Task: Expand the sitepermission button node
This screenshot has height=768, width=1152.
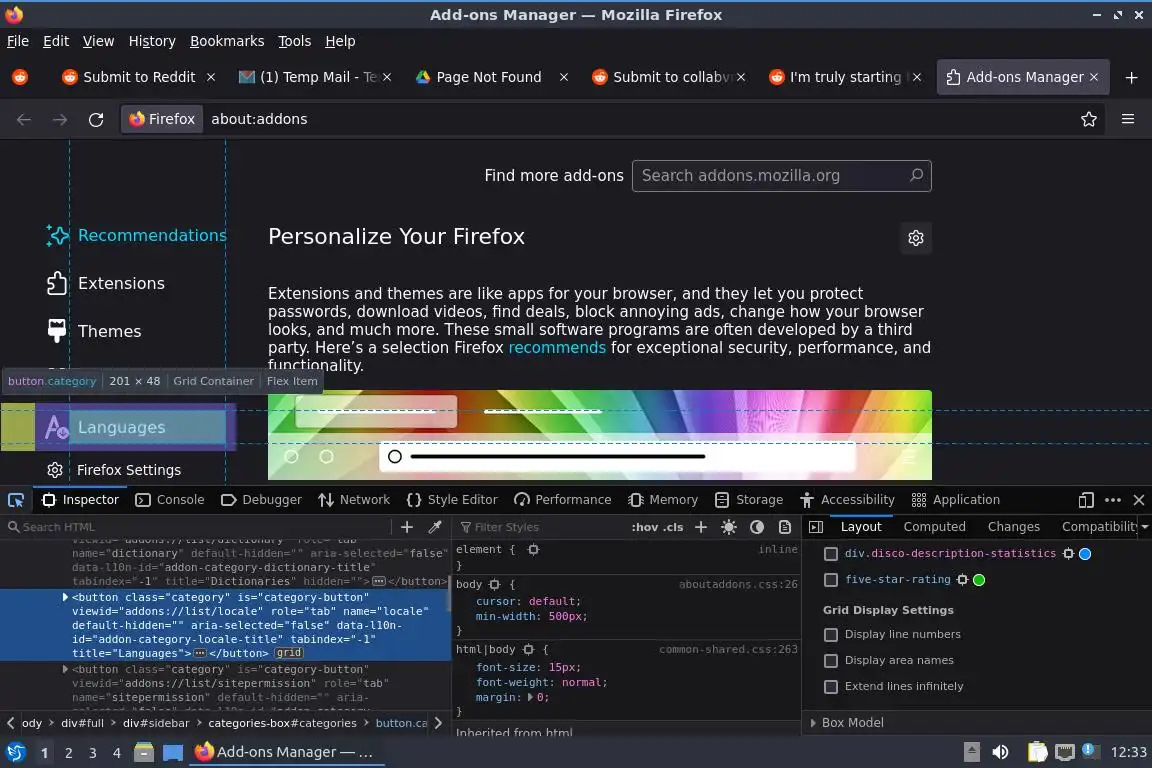Action: coord(65,670)
